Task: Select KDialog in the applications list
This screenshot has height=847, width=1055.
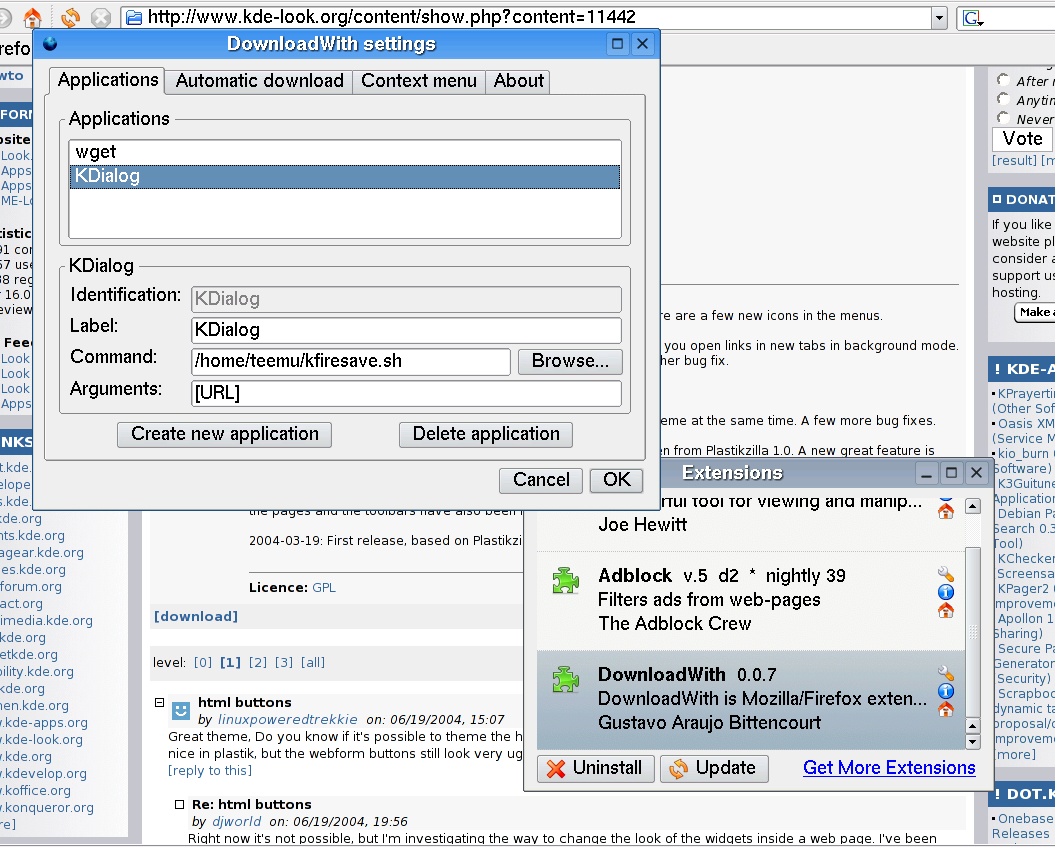Action: tap(344, 176)
